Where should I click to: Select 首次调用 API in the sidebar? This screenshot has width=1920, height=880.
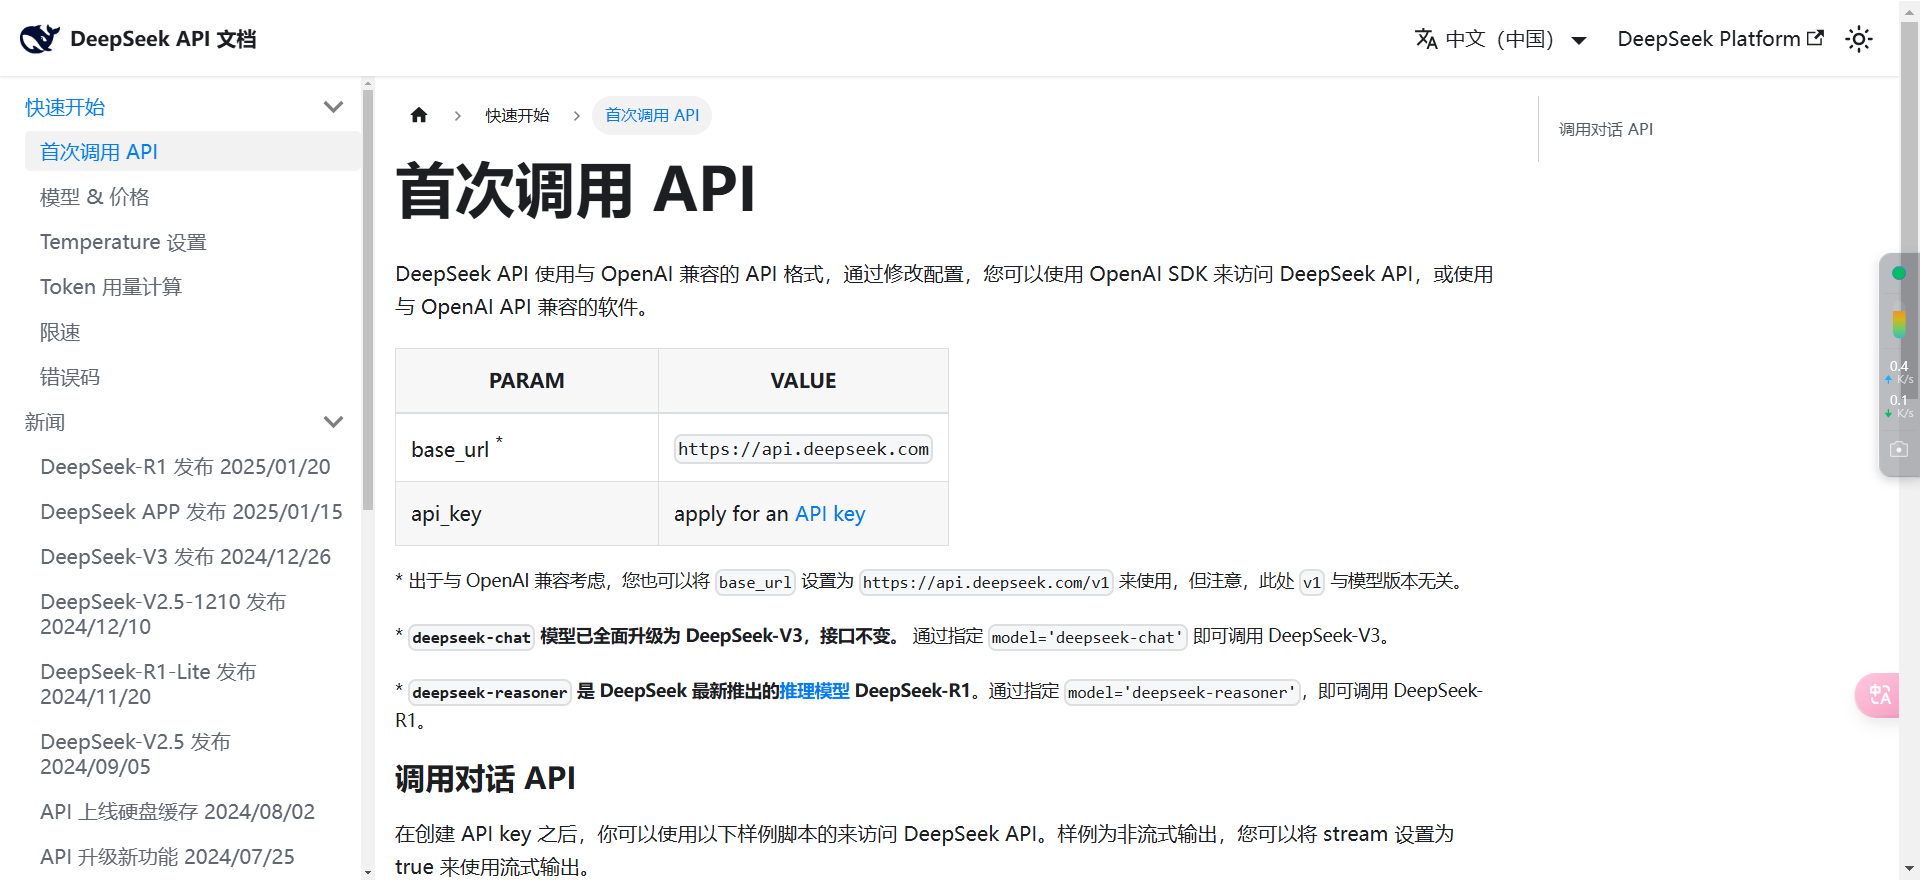click(193, 152)
